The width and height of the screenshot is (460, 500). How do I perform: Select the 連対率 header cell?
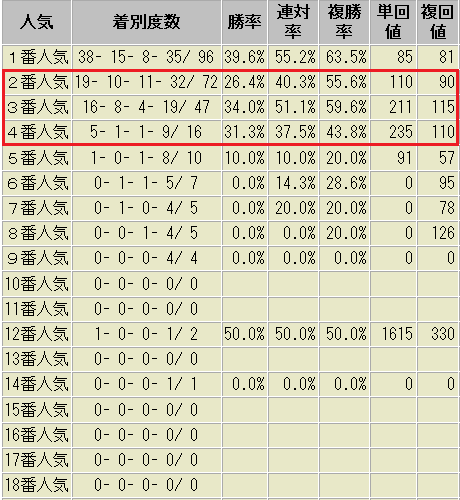click(293, 22)
